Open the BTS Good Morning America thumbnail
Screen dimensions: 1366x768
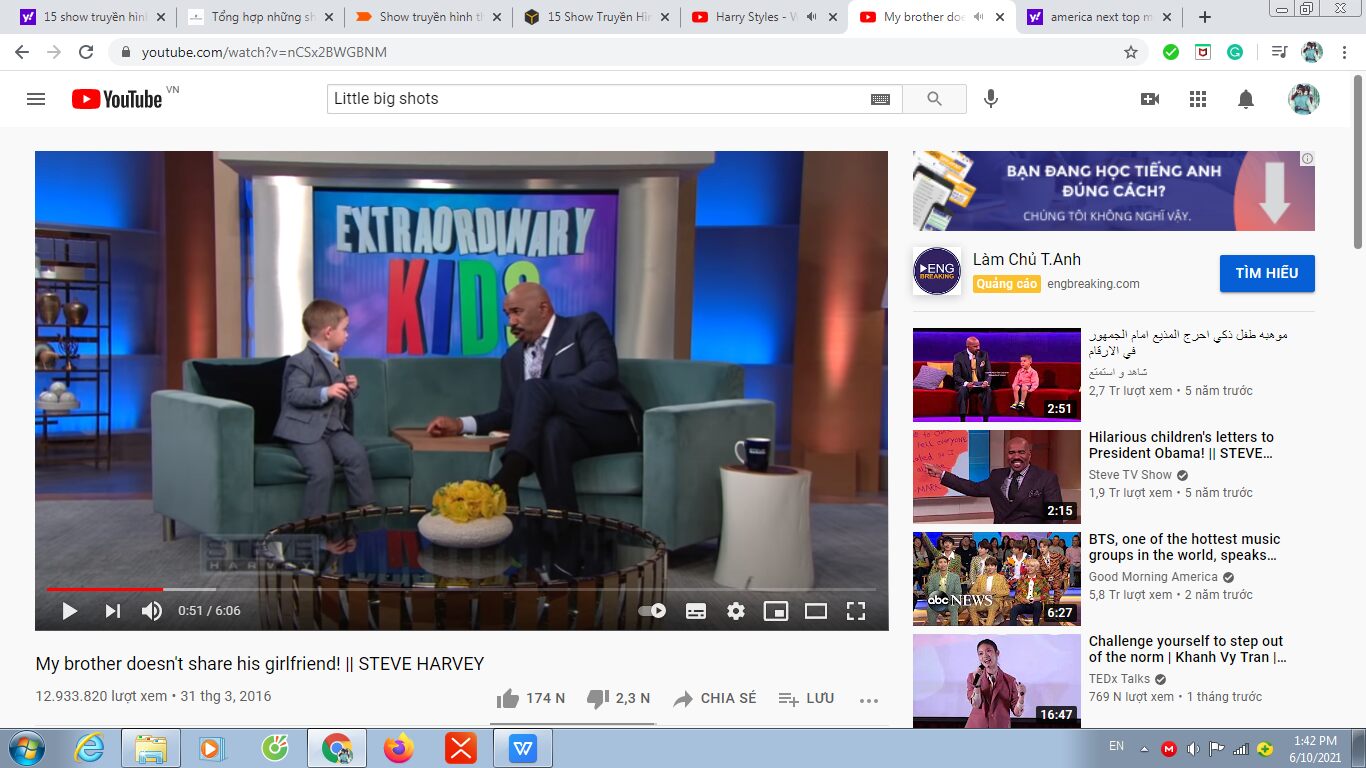997,579
